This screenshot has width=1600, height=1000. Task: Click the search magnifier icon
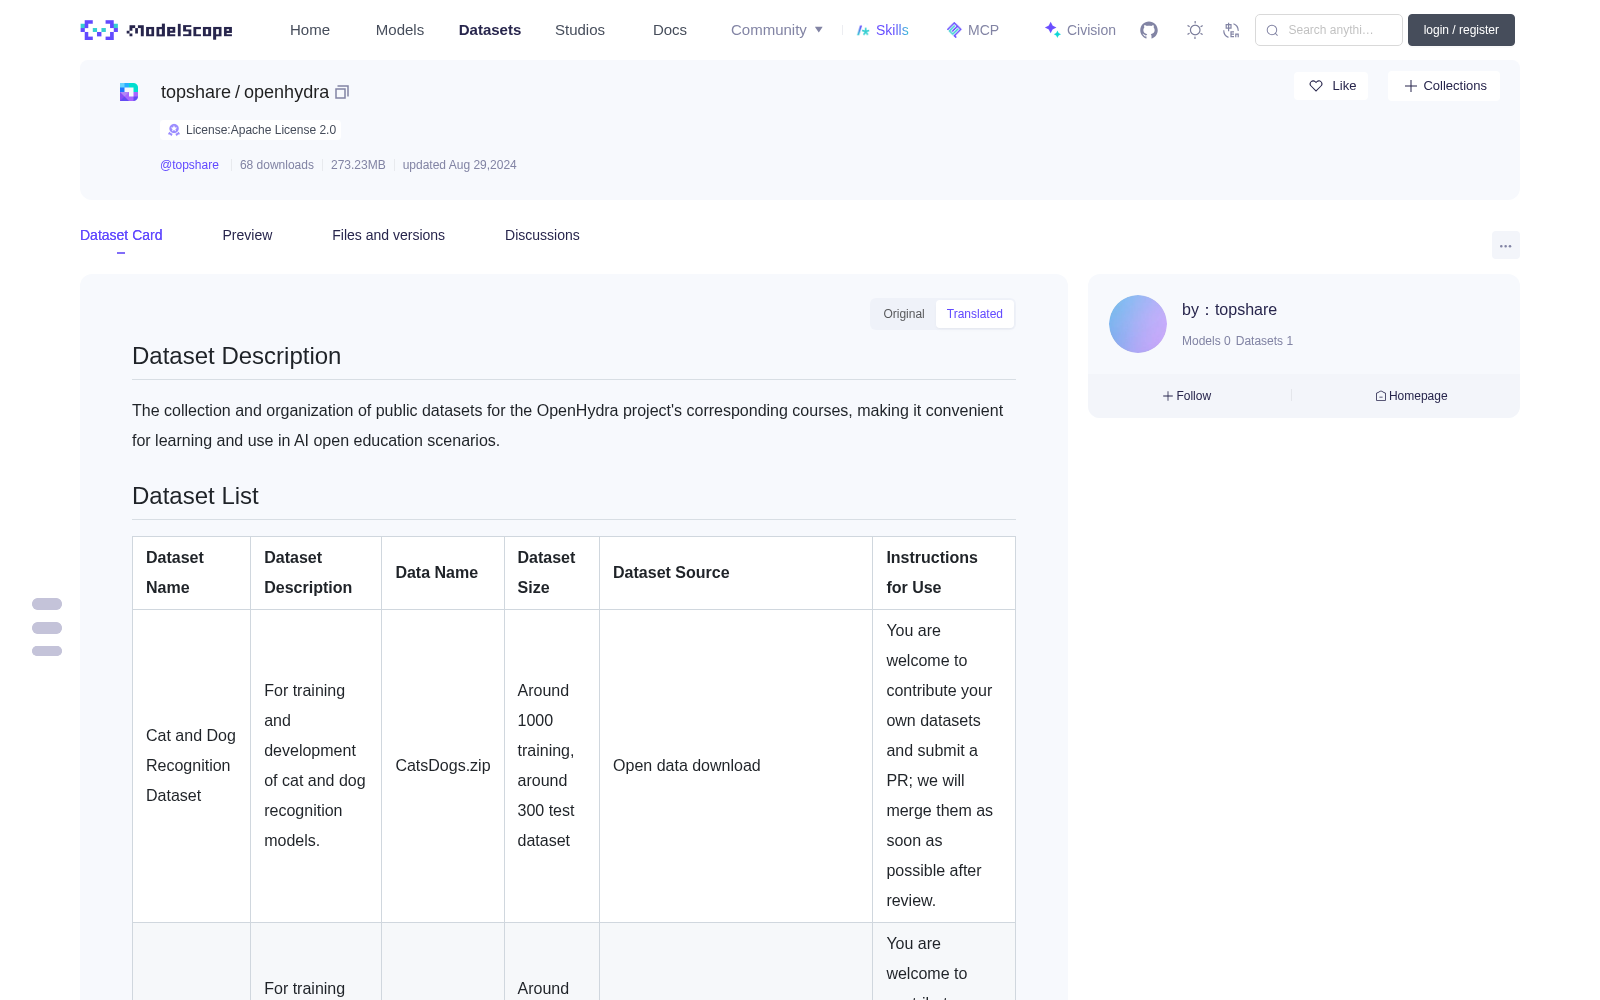click(1272, 30)
